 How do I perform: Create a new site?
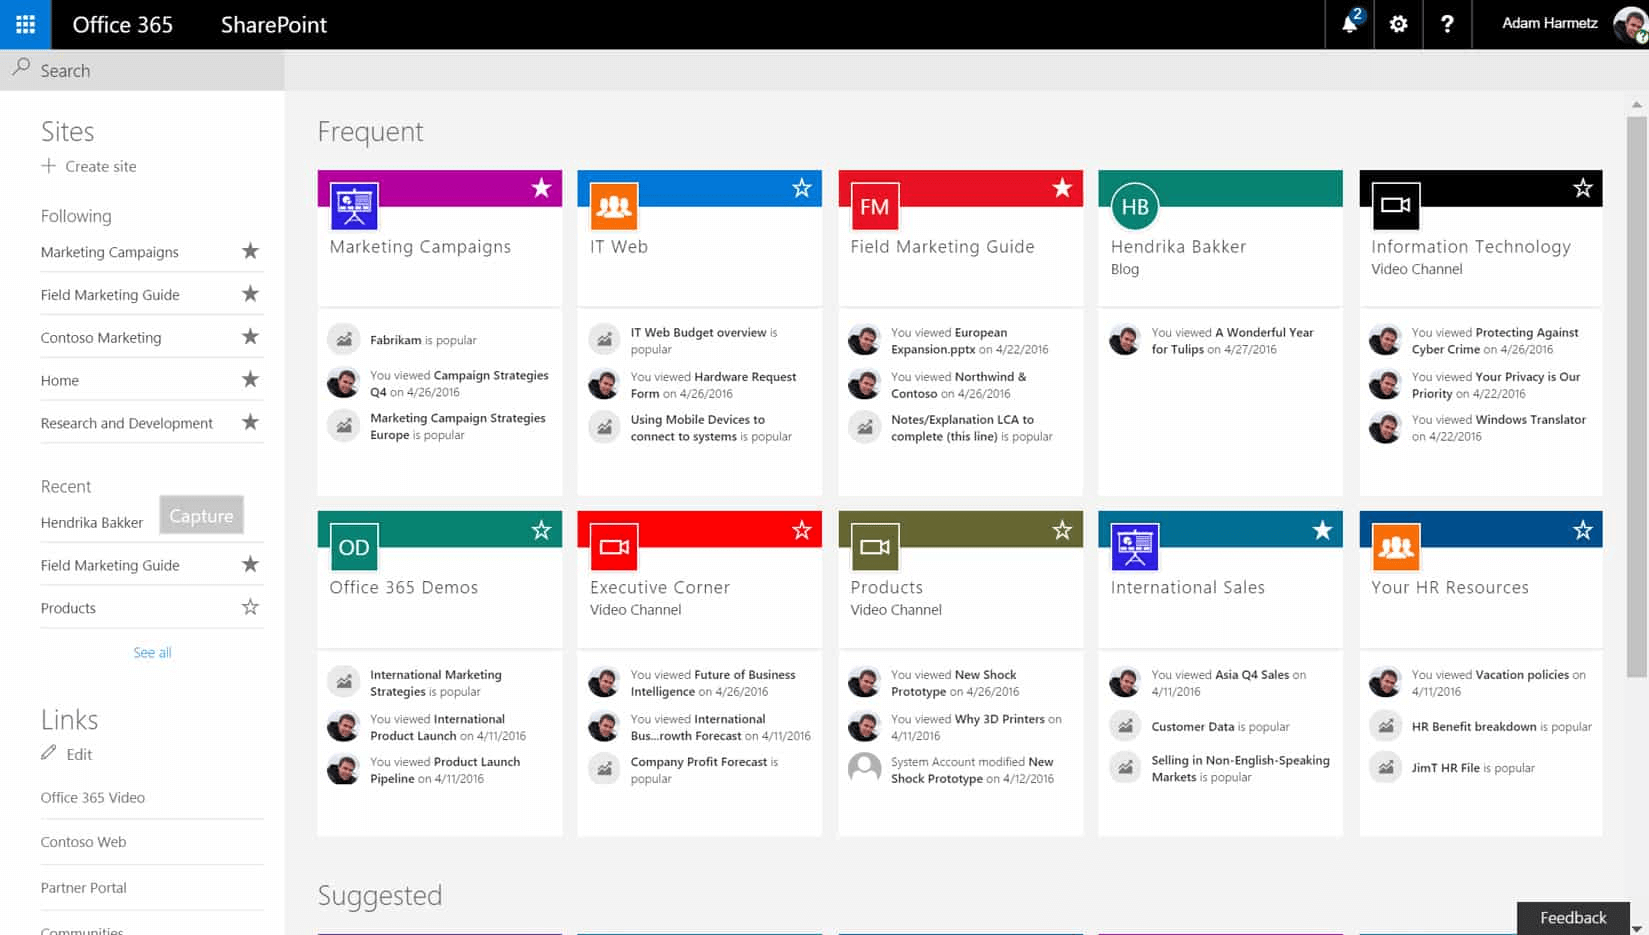(x=89, y=166)
